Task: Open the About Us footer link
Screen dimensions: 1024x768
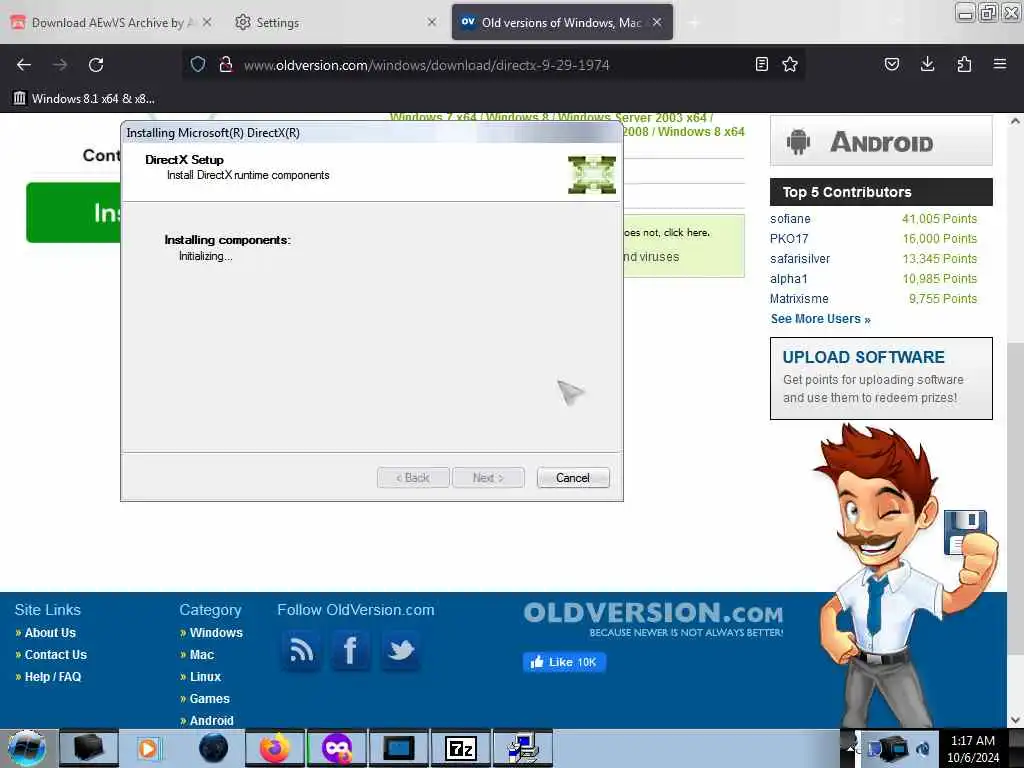Action: 50,633
